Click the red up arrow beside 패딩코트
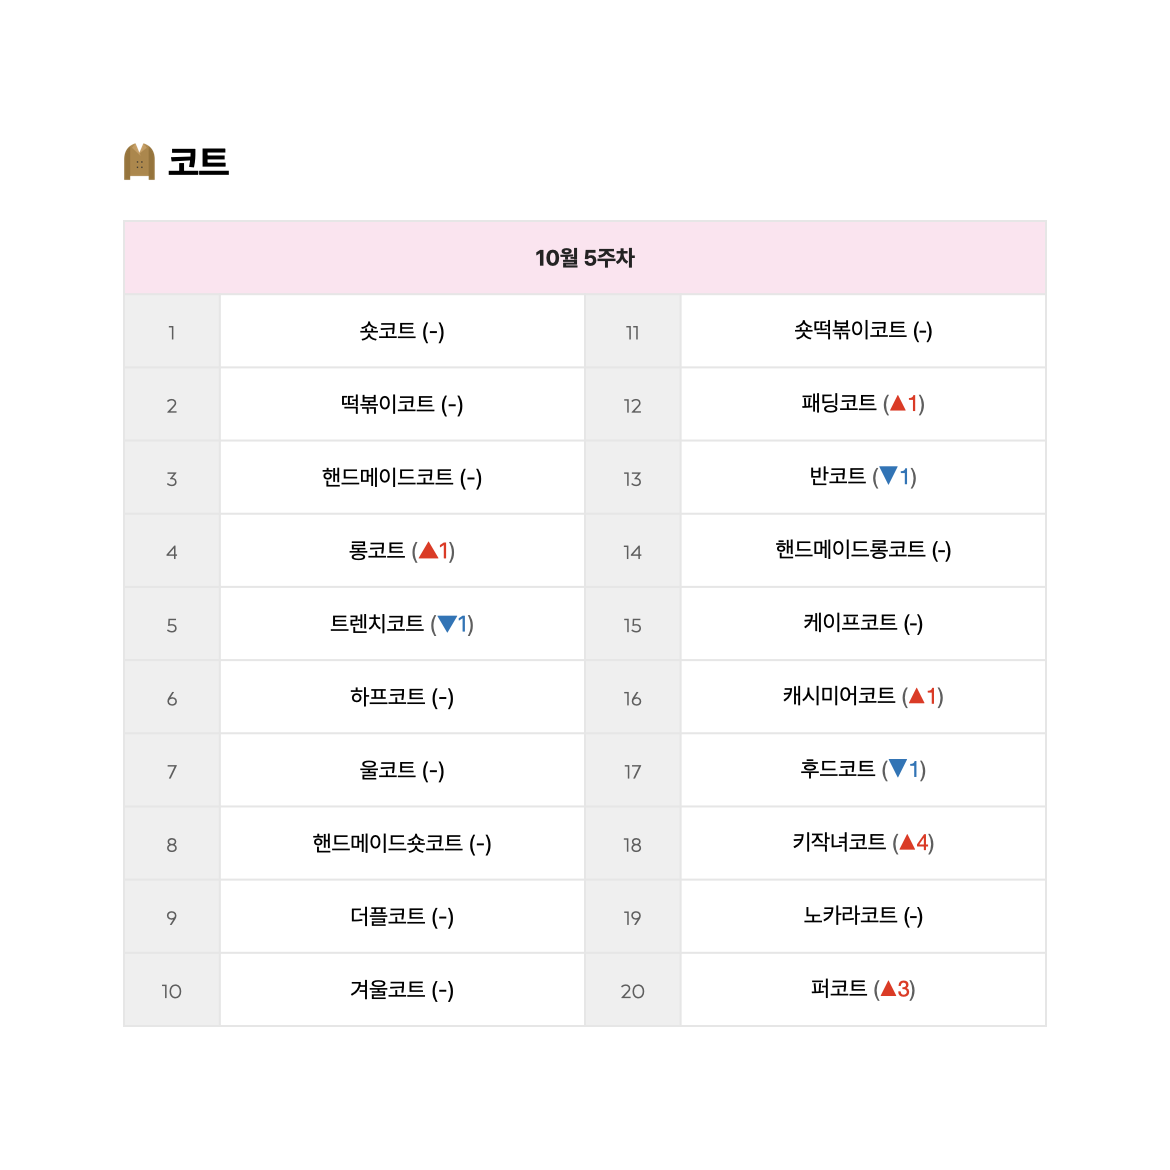This screenshot has width=1170, height=1170. (898, 404)
